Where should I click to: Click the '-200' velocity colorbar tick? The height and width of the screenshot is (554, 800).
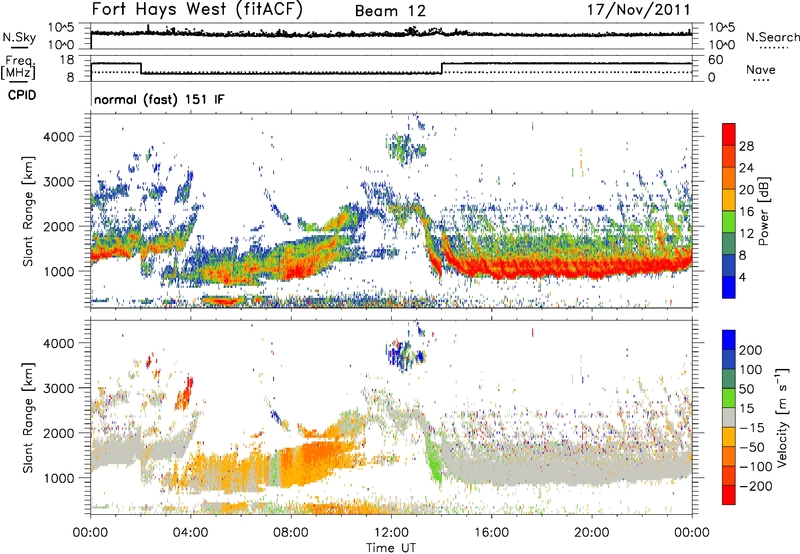(755, 486)
